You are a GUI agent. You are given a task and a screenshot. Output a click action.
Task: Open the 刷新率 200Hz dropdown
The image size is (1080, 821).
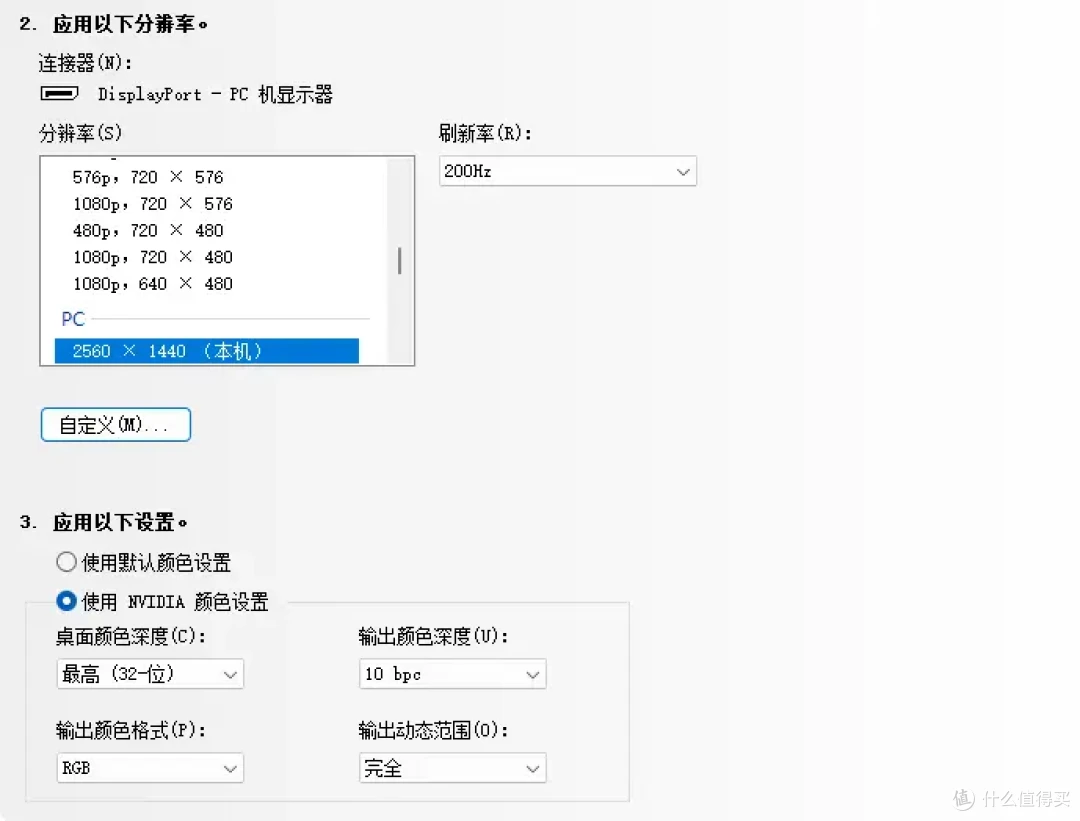(x=568, y=171)
